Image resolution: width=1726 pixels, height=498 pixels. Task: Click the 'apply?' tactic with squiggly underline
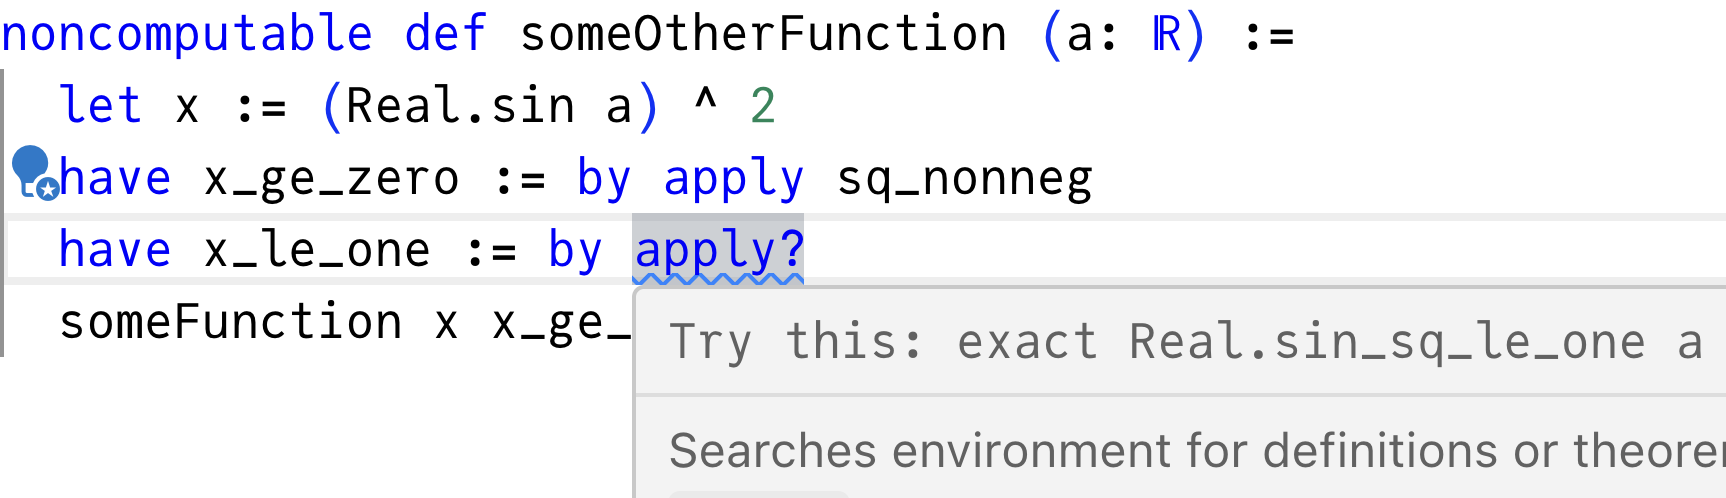718,250
